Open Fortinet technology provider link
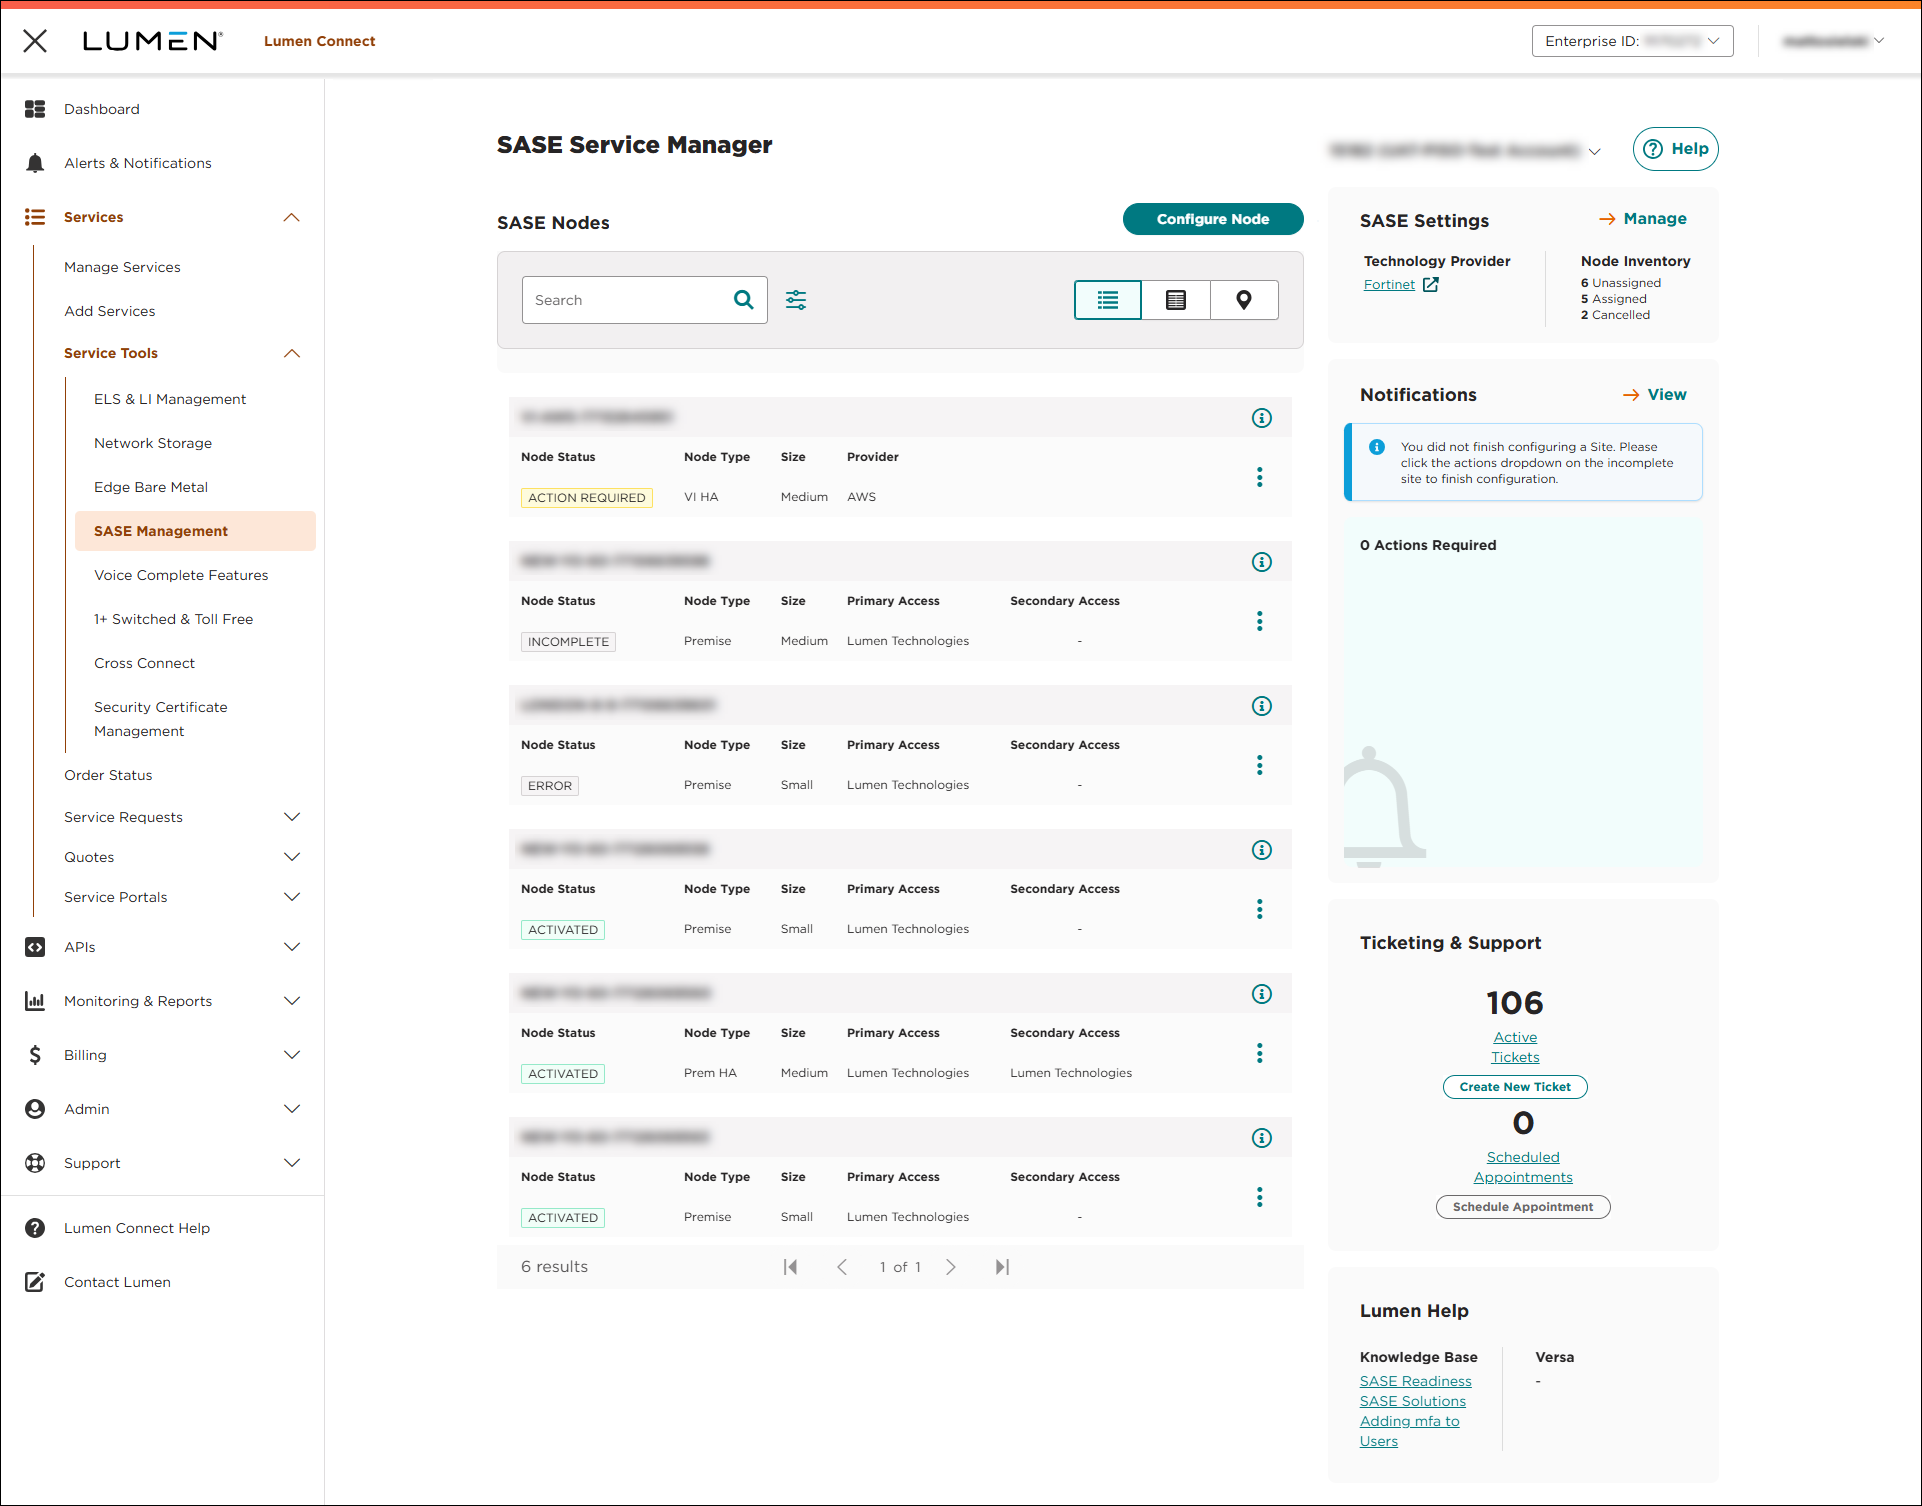Viewport: 1922px width, 1506px height. tap(1389, 285)
